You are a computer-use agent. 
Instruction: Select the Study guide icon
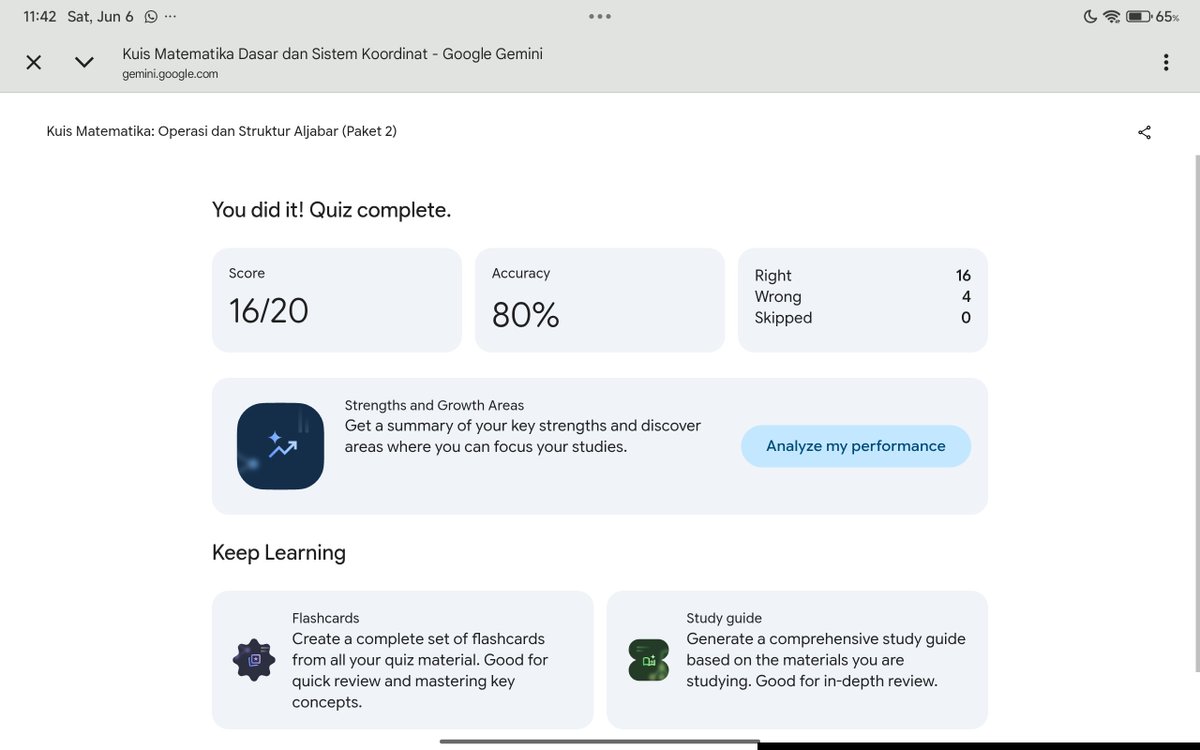(x=649, y=660)
